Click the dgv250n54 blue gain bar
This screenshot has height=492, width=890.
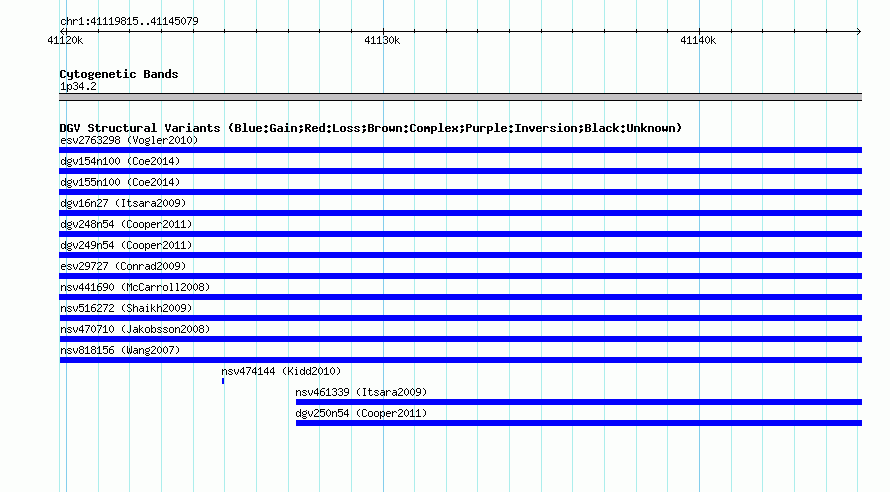point(579,423)
